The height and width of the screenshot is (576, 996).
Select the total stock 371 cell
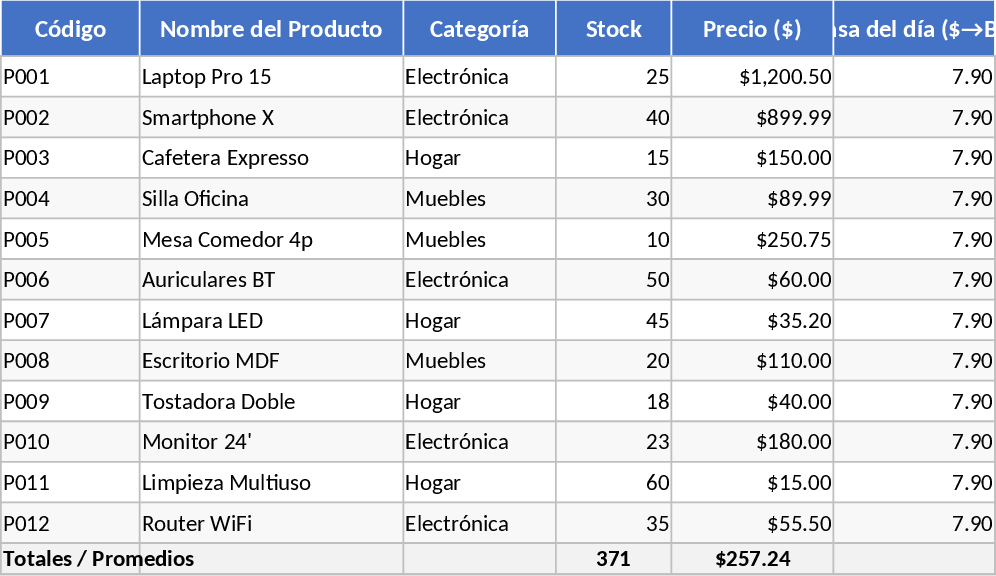point(613,559)
